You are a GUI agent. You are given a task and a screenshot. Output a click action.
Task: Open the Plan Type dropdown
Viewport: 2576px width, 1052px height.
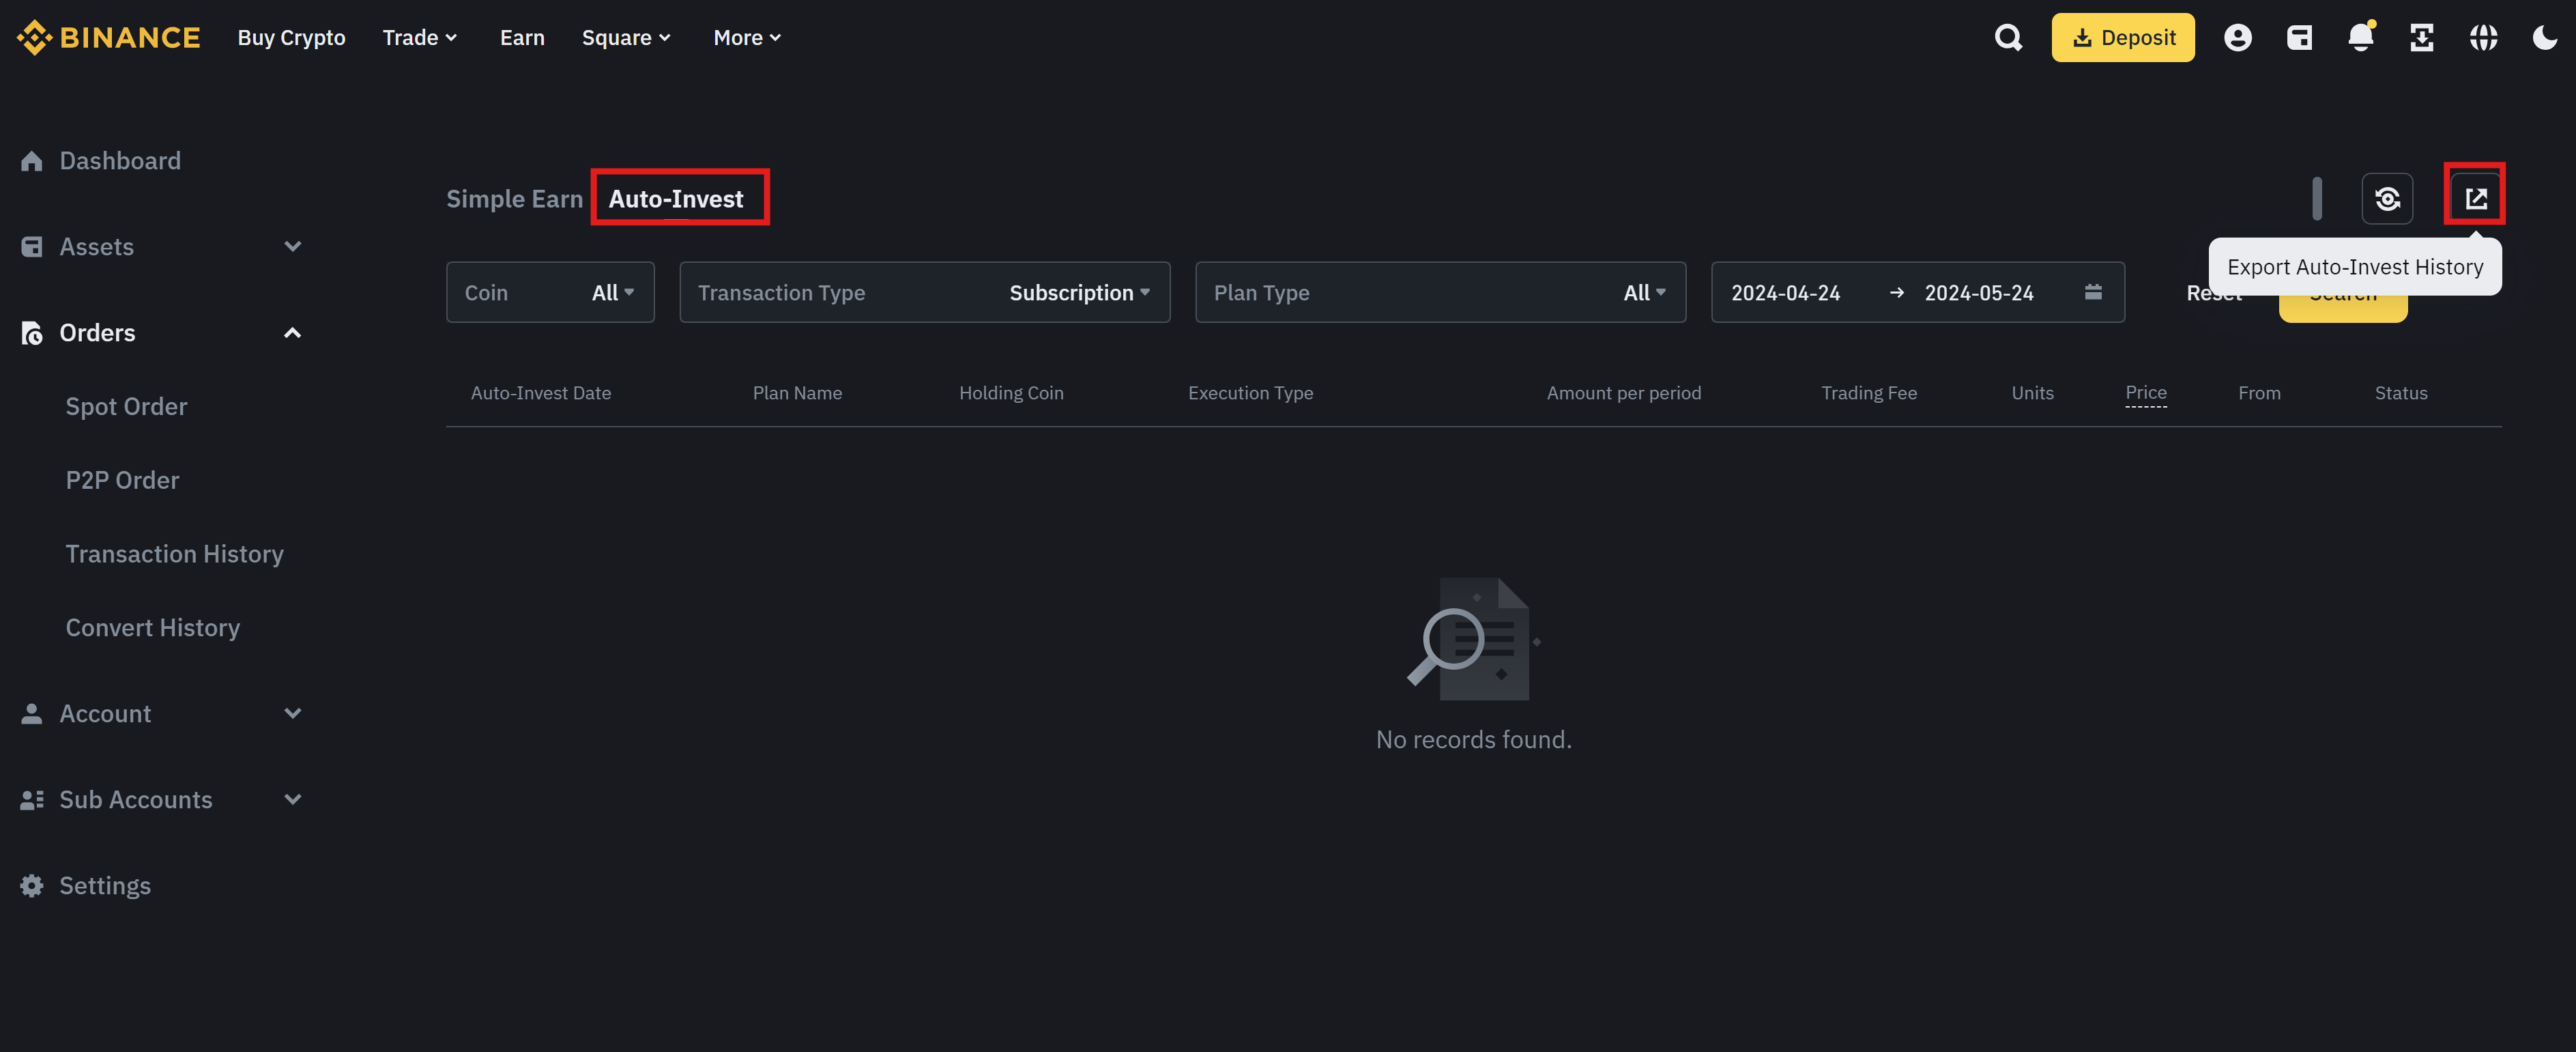[x=1440, y=292]
